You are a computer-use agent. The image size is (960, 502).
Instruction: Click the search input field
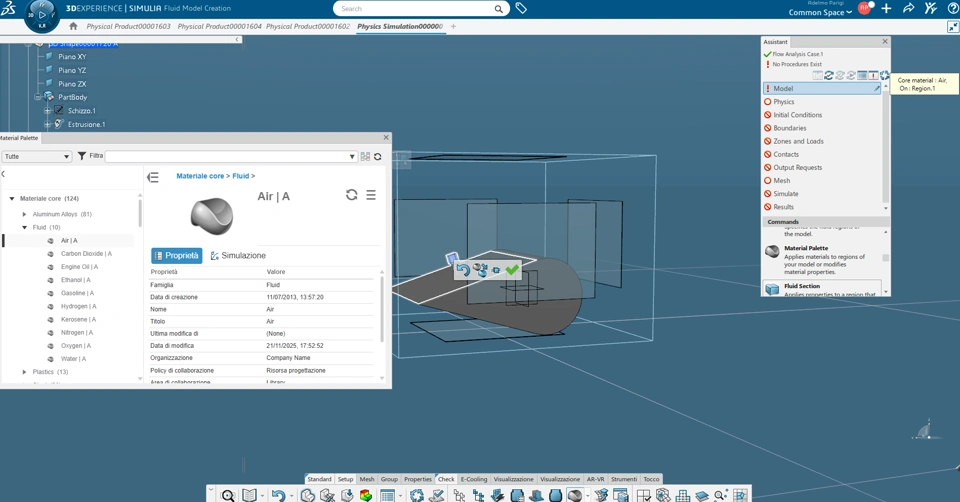(416, 9)
